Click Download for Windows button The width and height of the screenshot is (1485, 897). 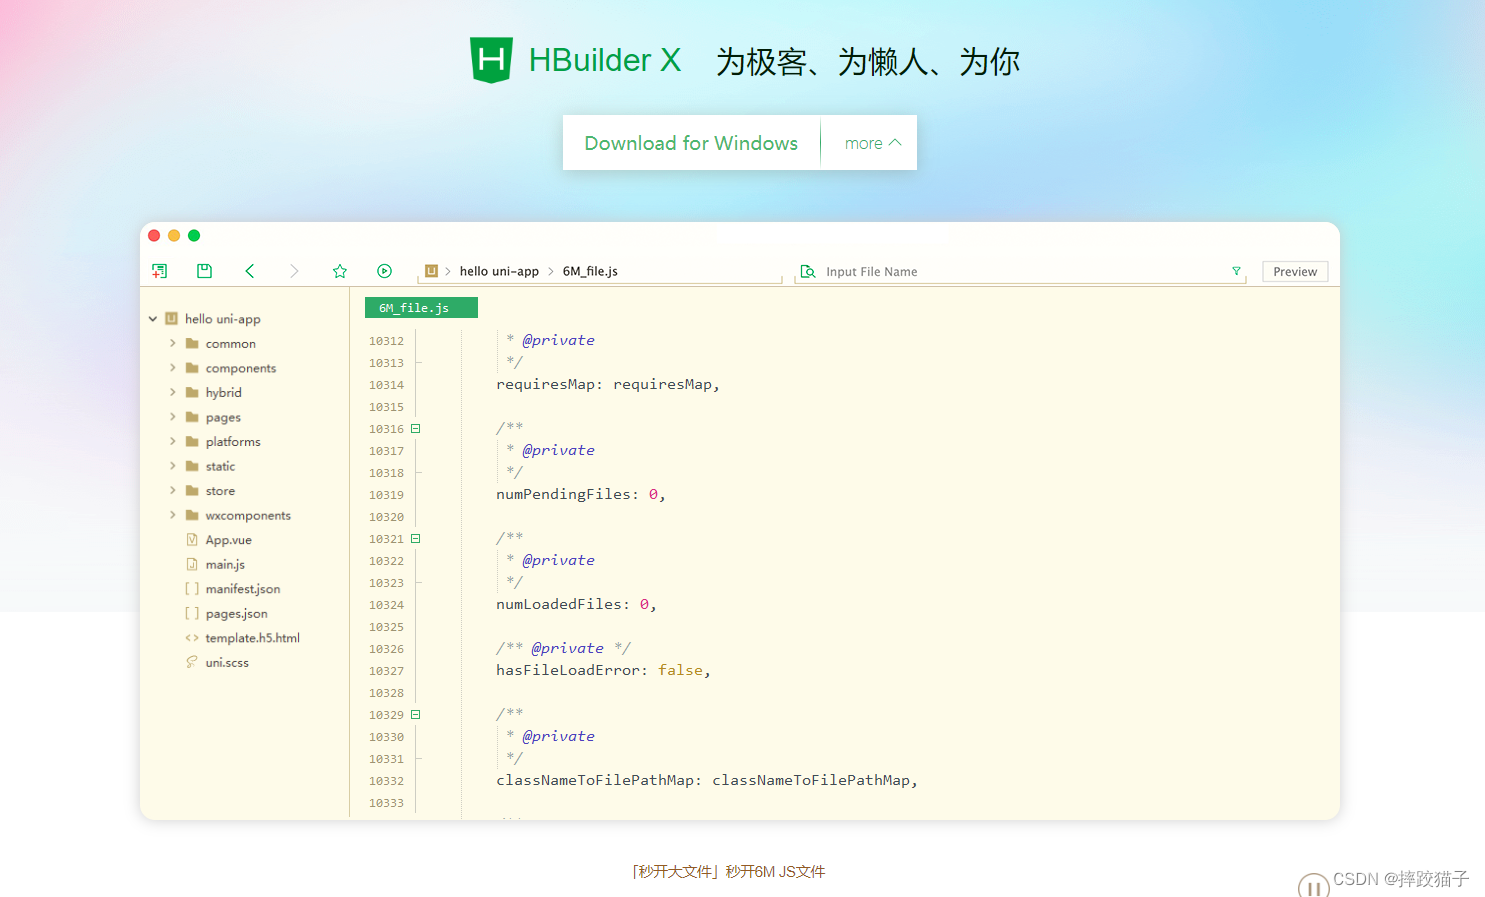click(x=691, y=143)
